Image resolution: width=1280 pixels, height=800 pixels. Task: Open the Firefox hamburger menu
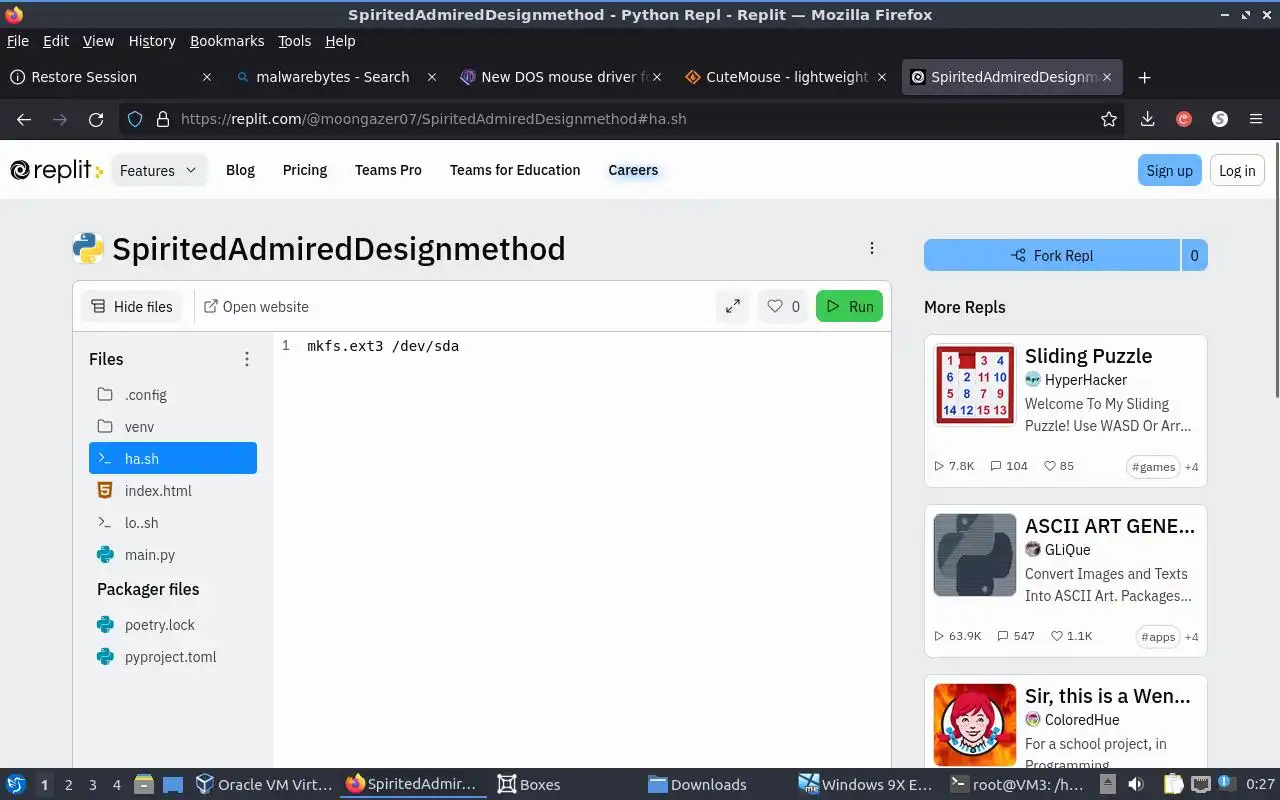coord(1256,119)
